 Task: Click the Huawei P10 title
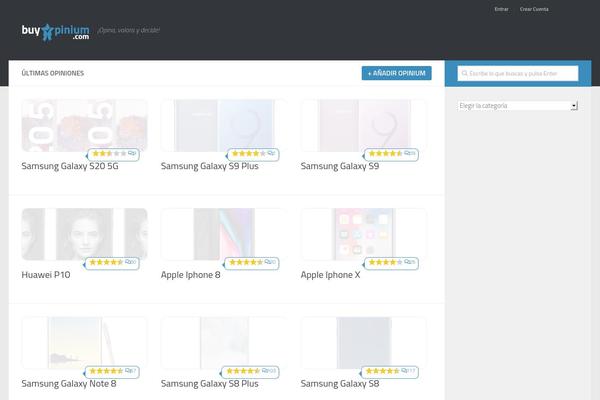point(46,275)
